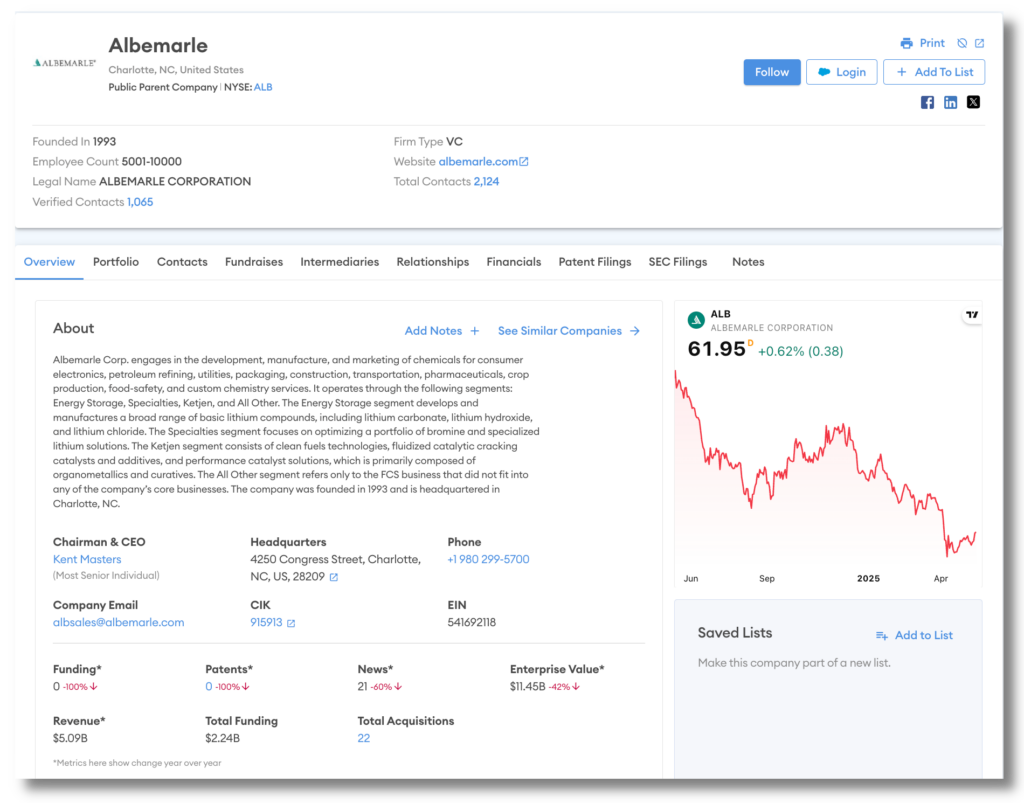Click the Albemarle company logo
Image resolution: width=1024 pixels, height=803 pixels.
pos(64,63)
